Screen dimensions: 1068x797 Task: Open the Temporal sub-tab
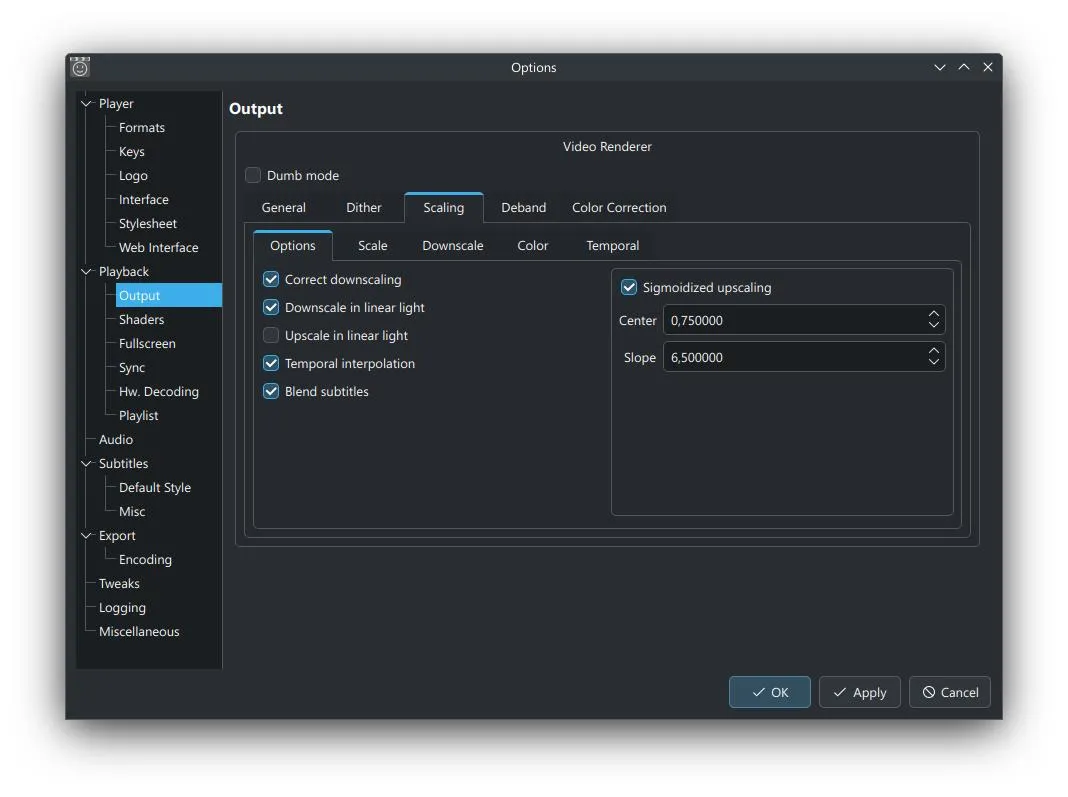(612, 246)
